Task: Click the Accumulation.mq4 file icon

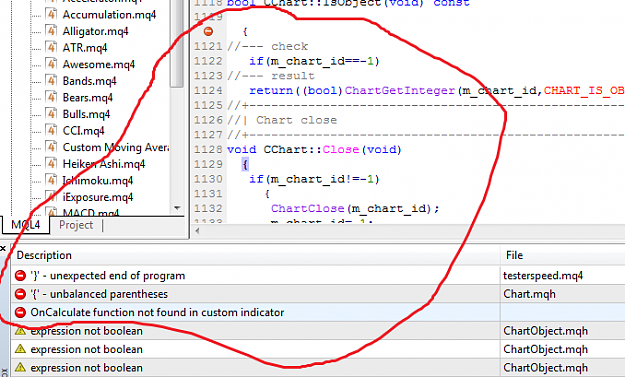Action: 51,14
